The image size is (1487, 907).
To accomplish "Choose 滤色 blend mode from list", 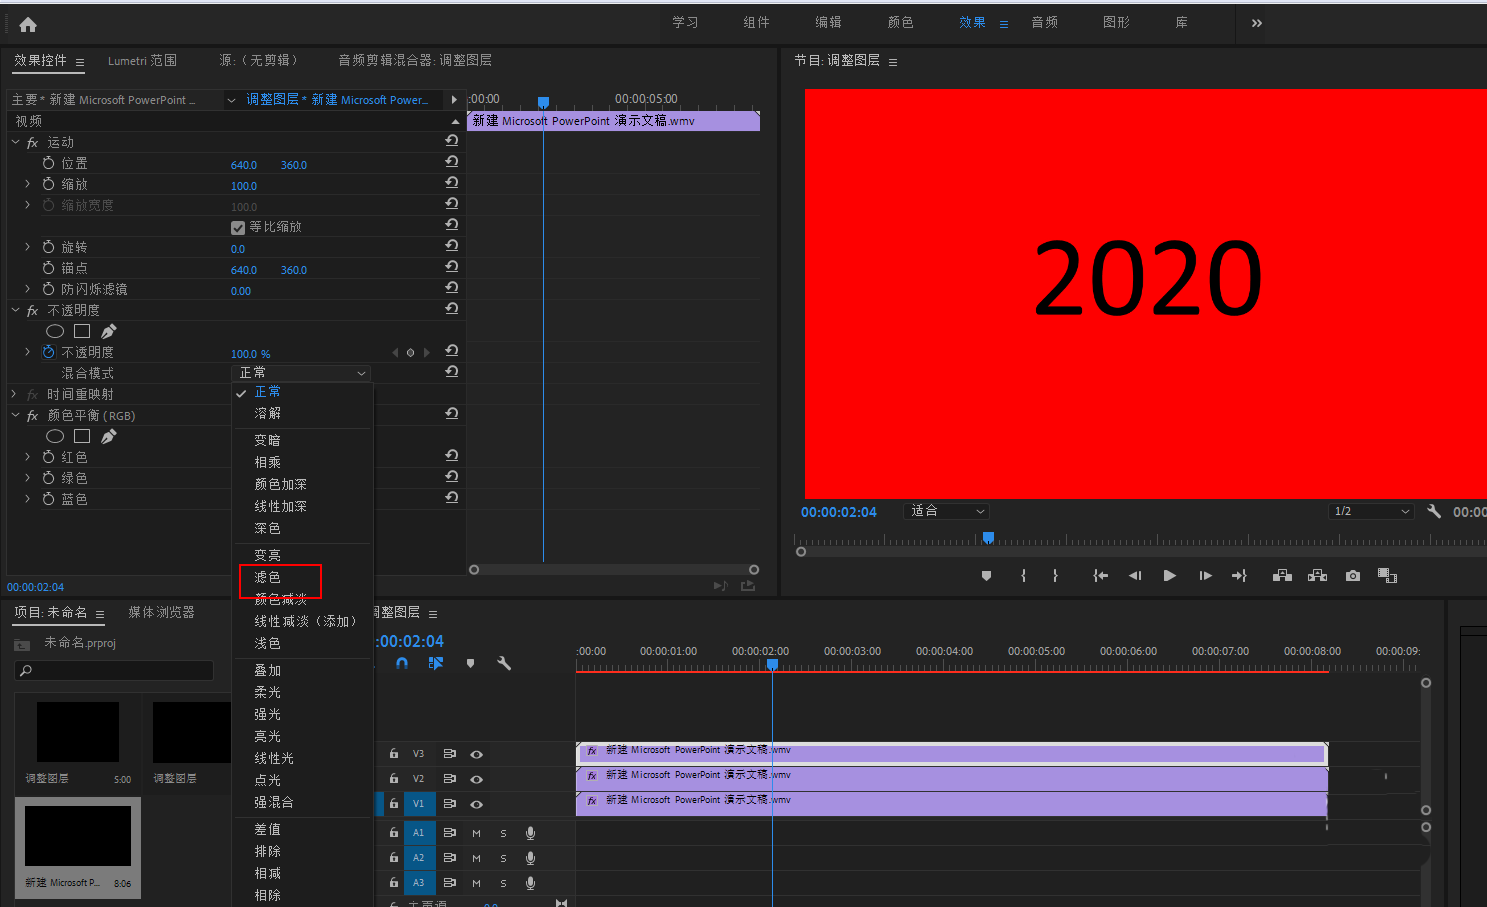I will [x=268, y=577].
